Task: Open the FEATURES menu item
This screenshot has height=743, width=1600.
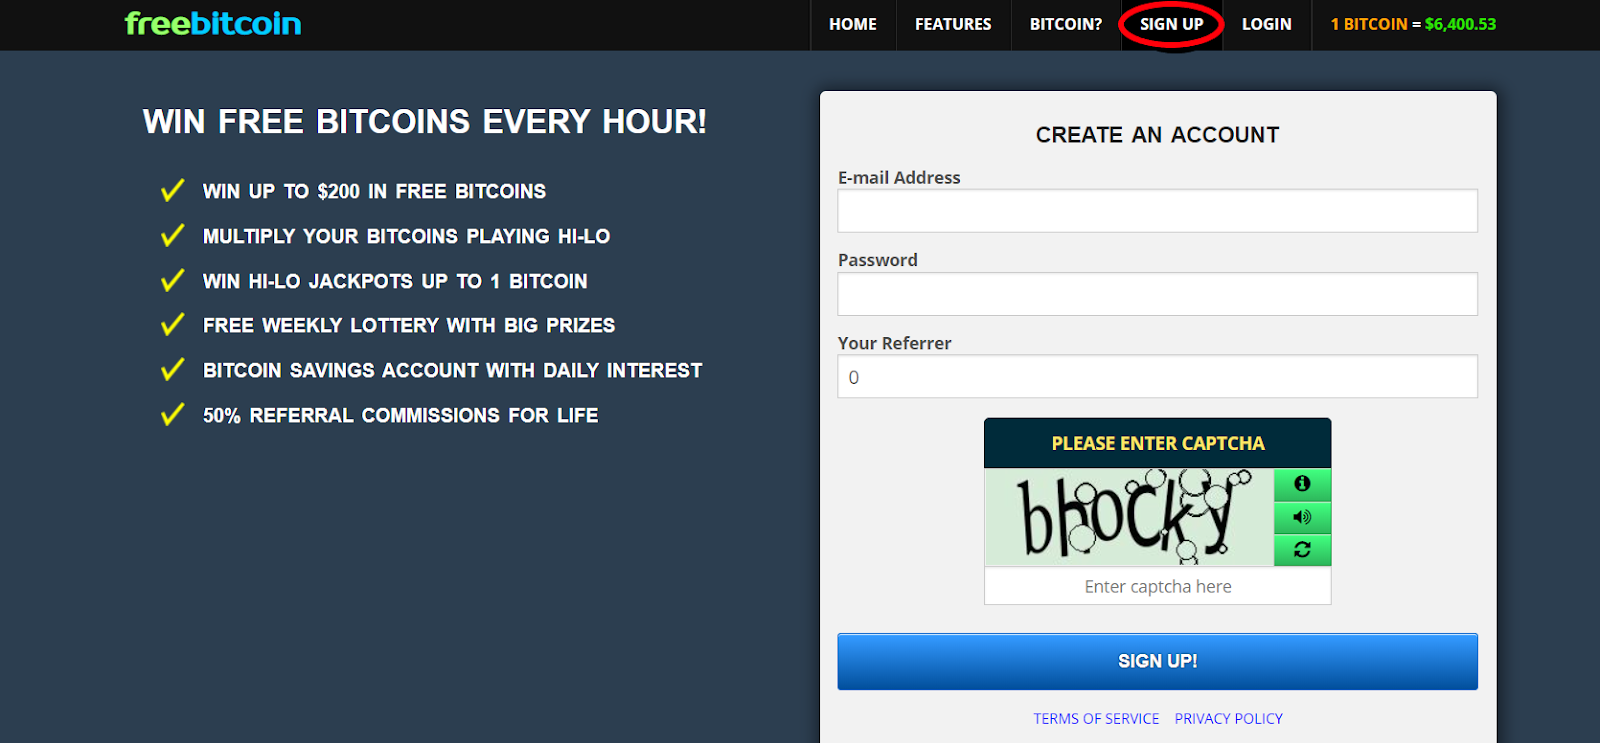Action: pos(953,24)
